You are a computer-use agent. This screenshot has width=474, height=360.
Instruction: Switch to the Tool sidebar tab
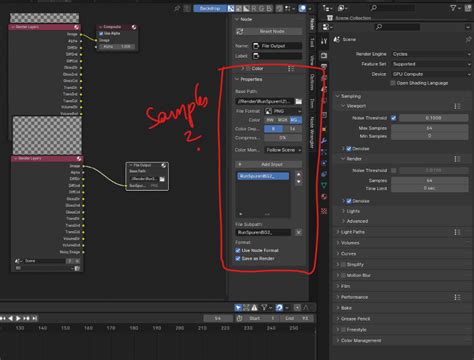point(312,42)
